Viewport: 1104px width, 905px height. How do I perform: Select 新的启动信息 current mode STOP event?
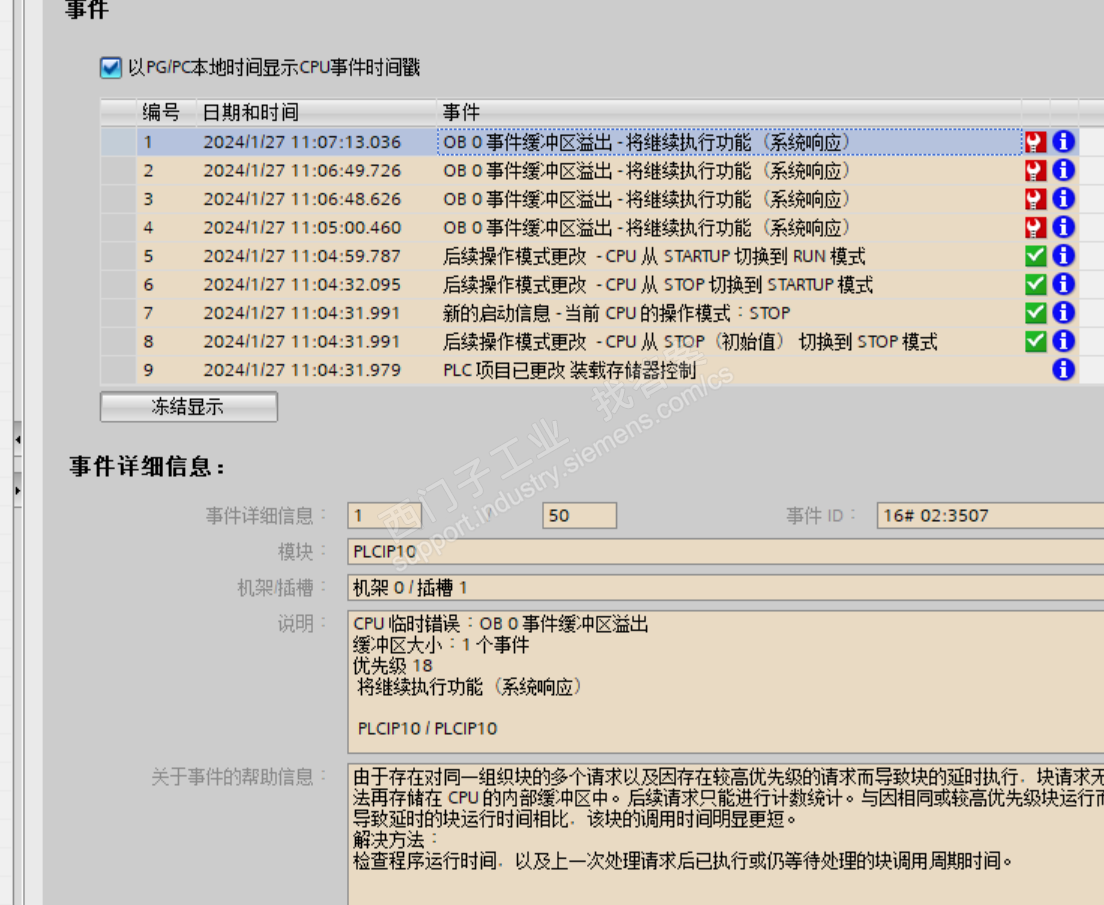(x=589, y=313)
